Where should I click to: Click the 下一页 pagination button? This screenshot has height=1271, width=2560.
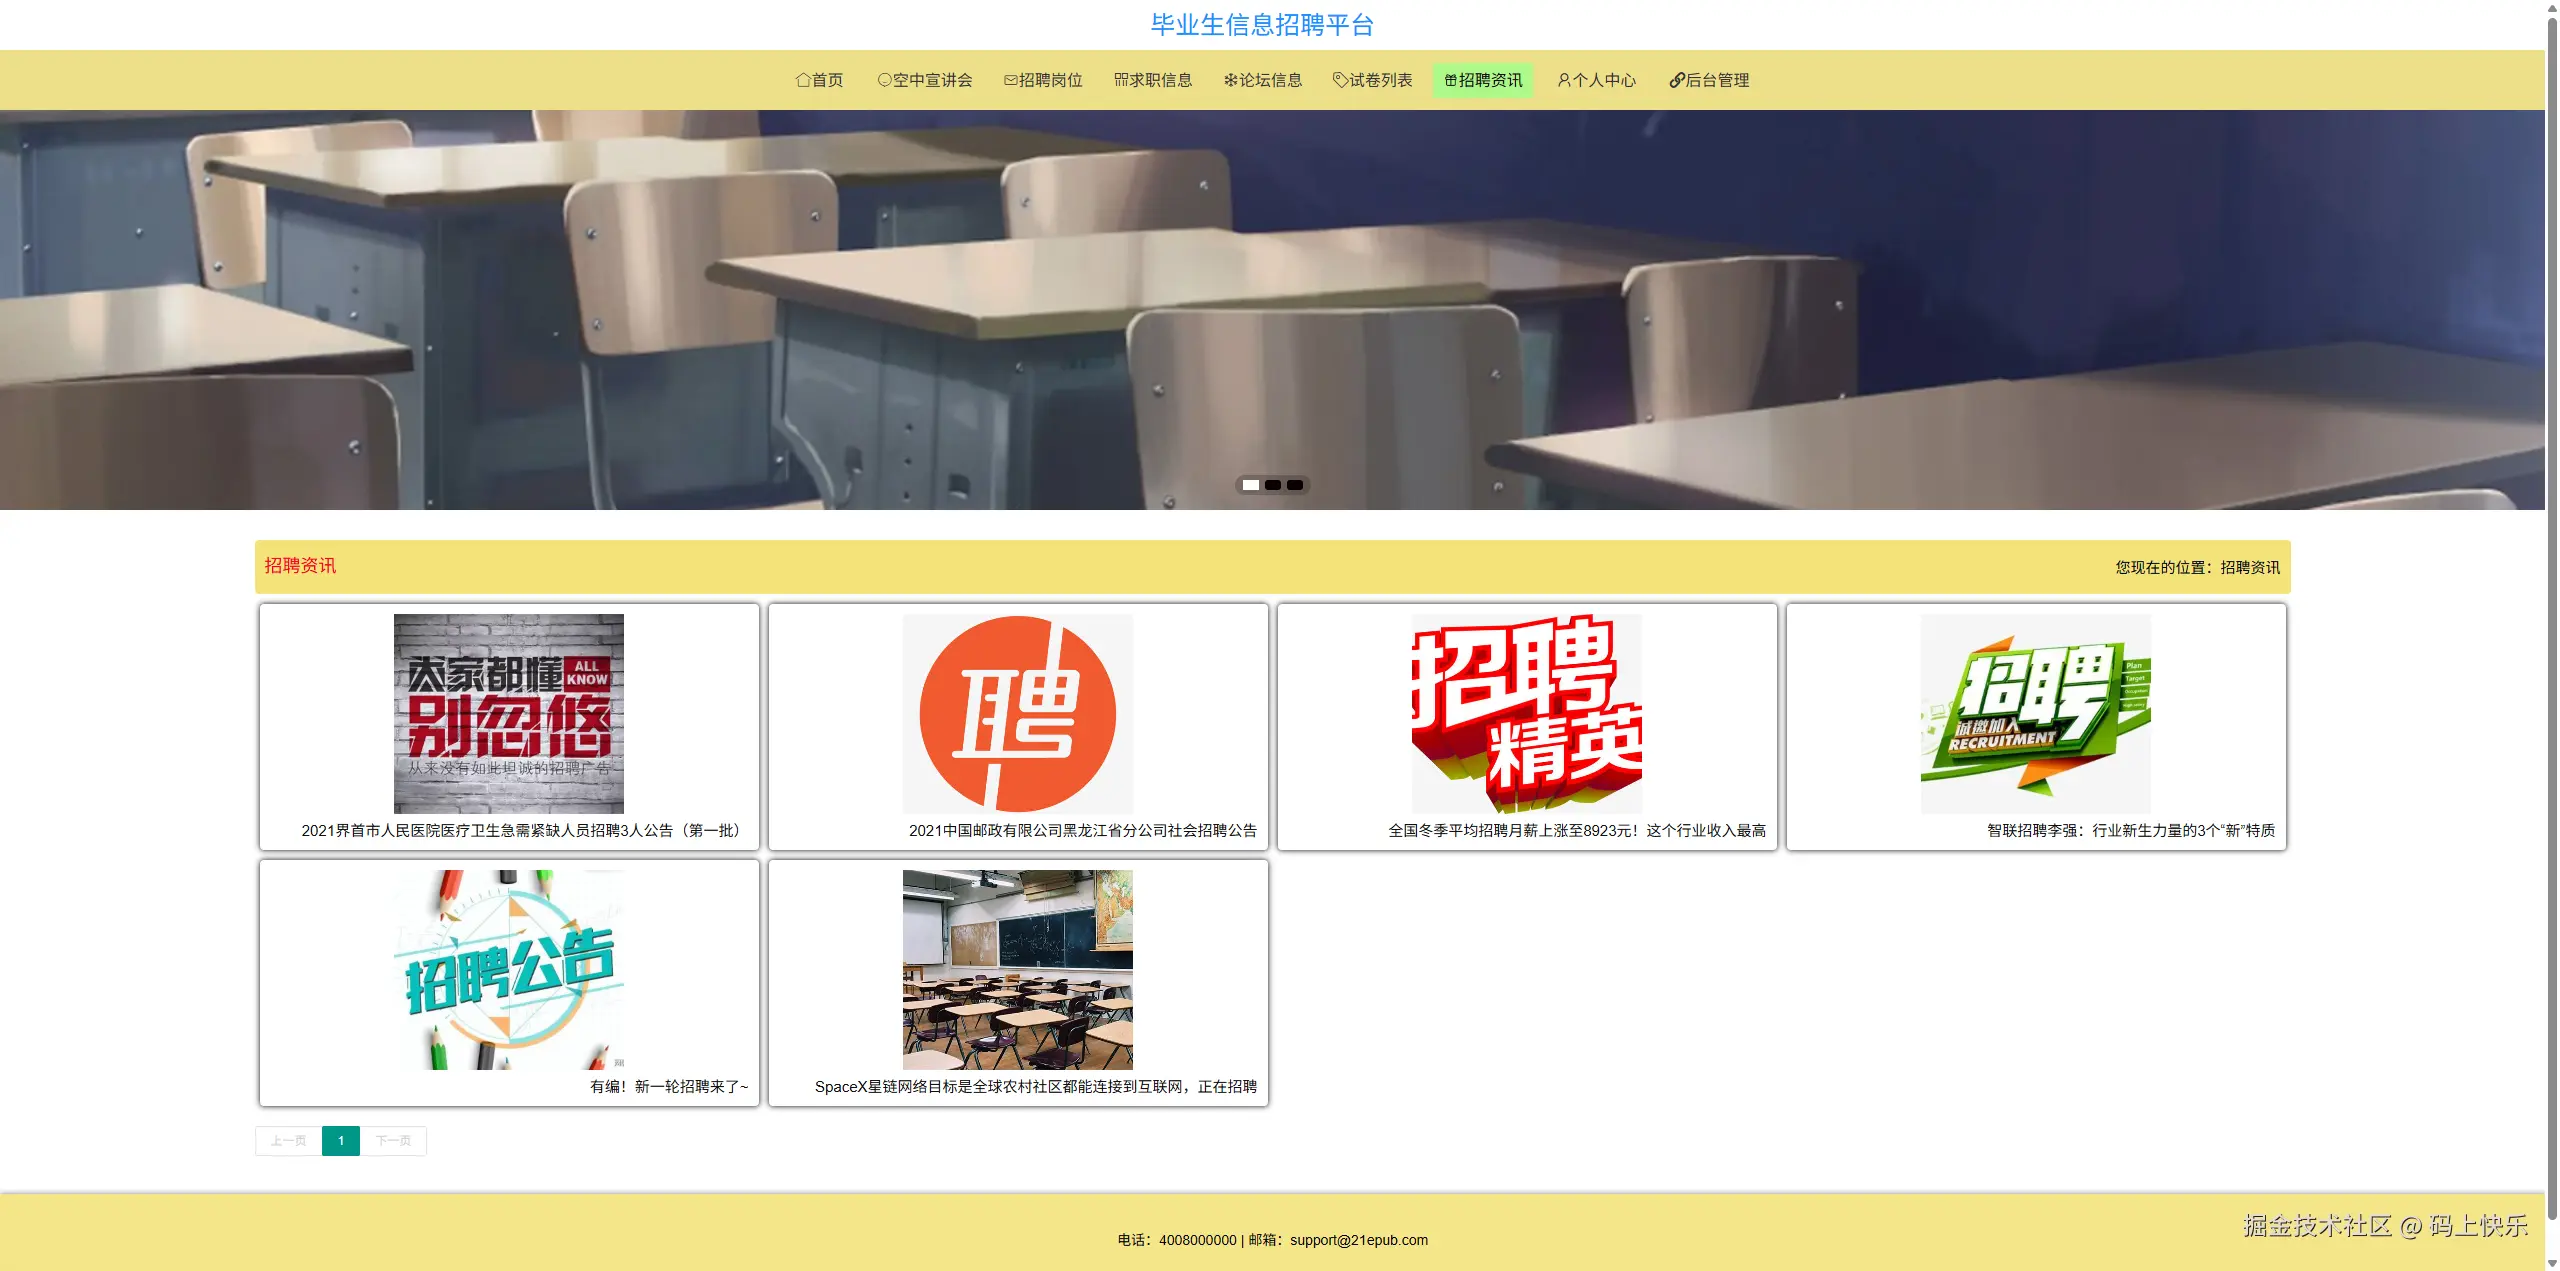point(392,1140)
